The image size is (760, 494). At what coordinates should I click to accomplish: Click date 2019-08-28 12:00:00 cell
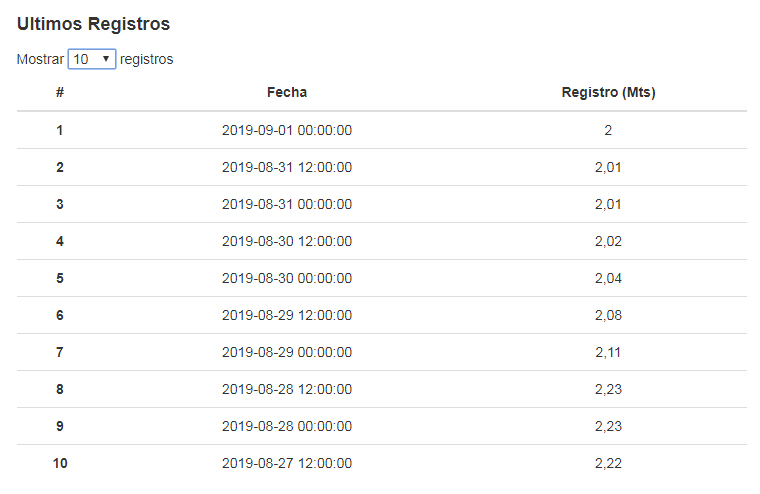click(287, 389)
